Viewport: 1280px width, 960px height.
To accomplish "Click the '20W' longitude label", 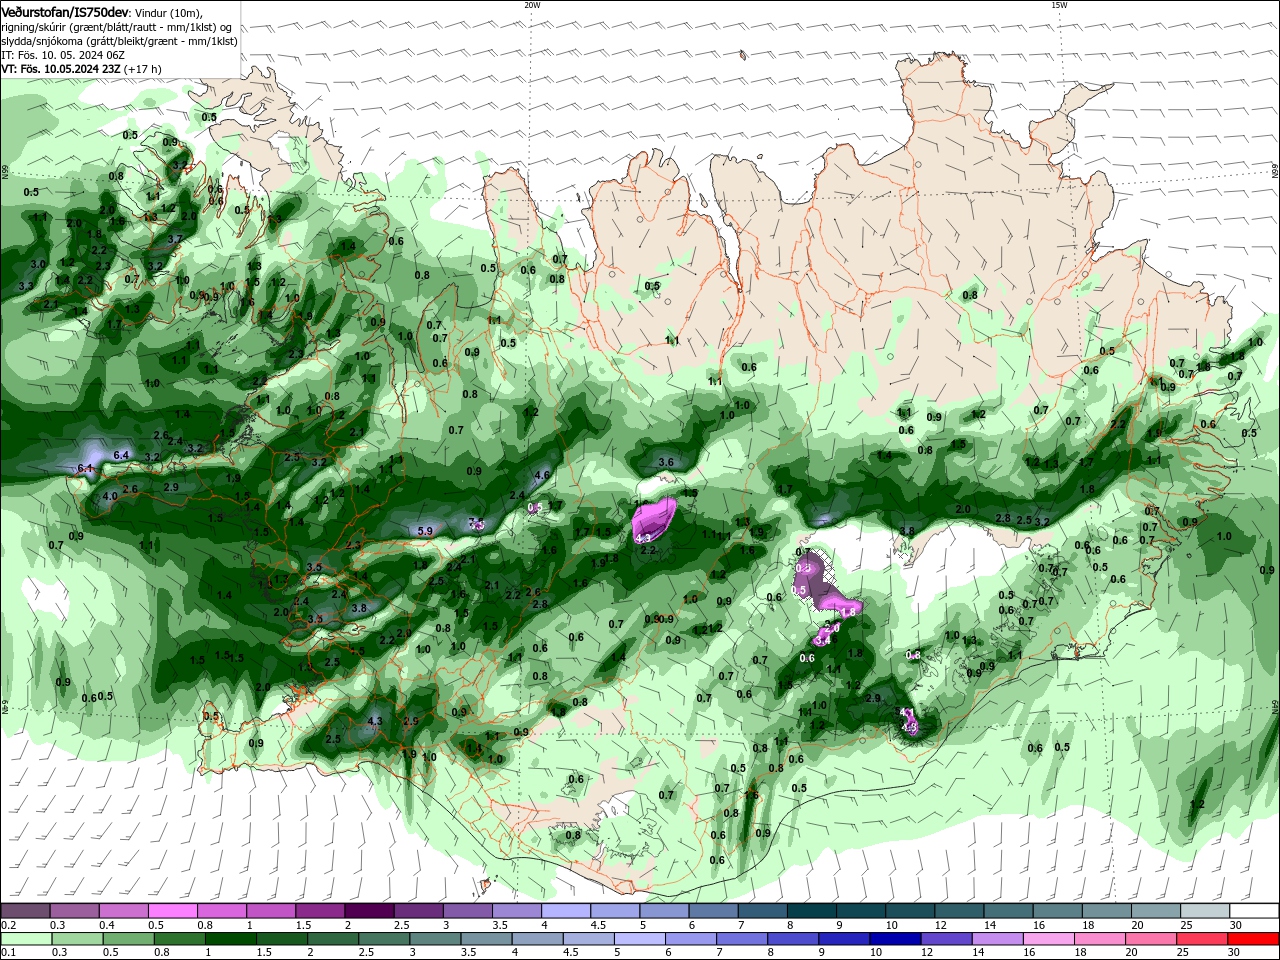I will pos(532,5).
